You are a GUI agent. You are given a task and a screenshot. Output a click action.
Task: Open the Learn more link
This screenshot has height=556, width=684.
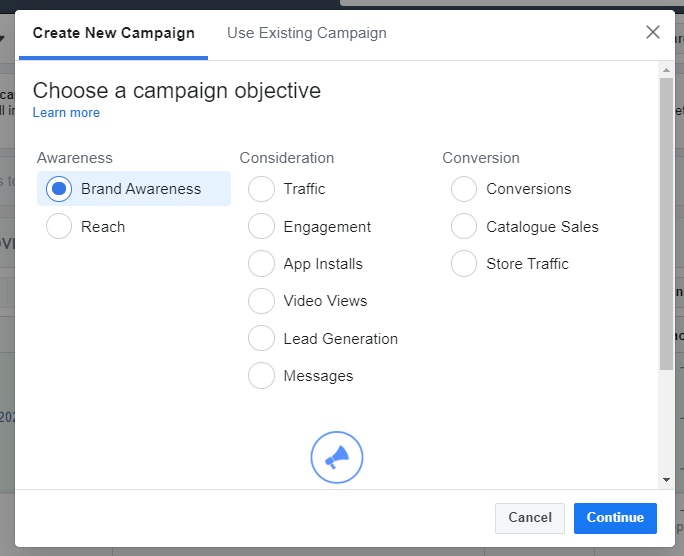pos(66,113)
